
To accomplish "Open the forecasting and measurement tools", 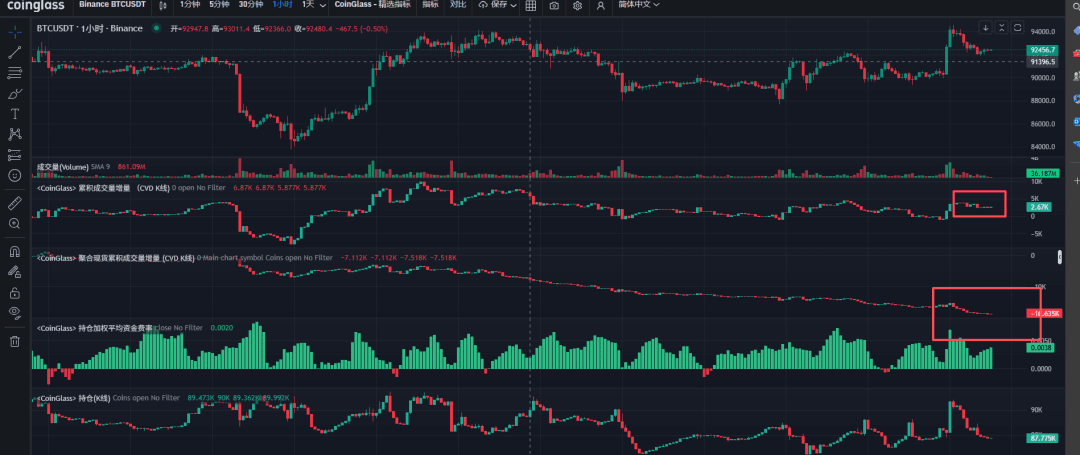I will (14, 155).
